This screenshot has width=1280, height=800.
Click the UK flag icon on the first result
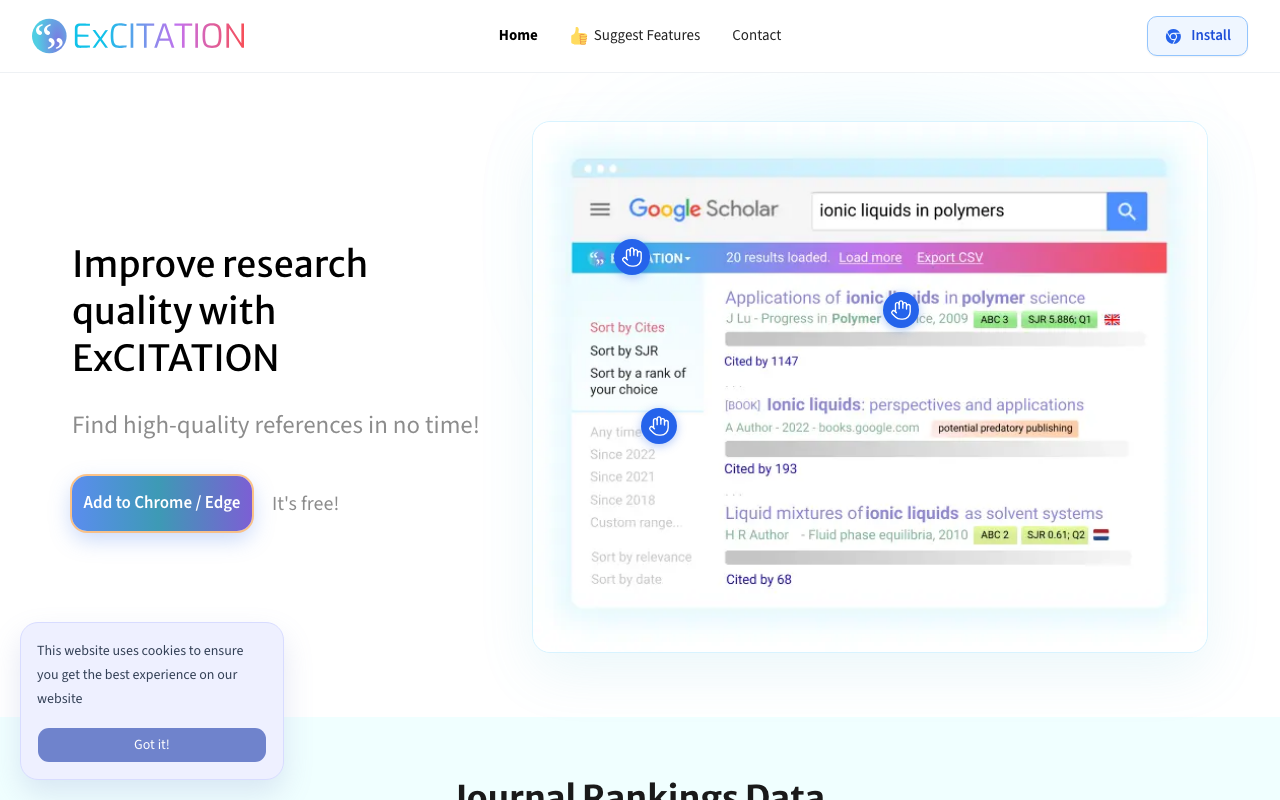[1112, 320]
